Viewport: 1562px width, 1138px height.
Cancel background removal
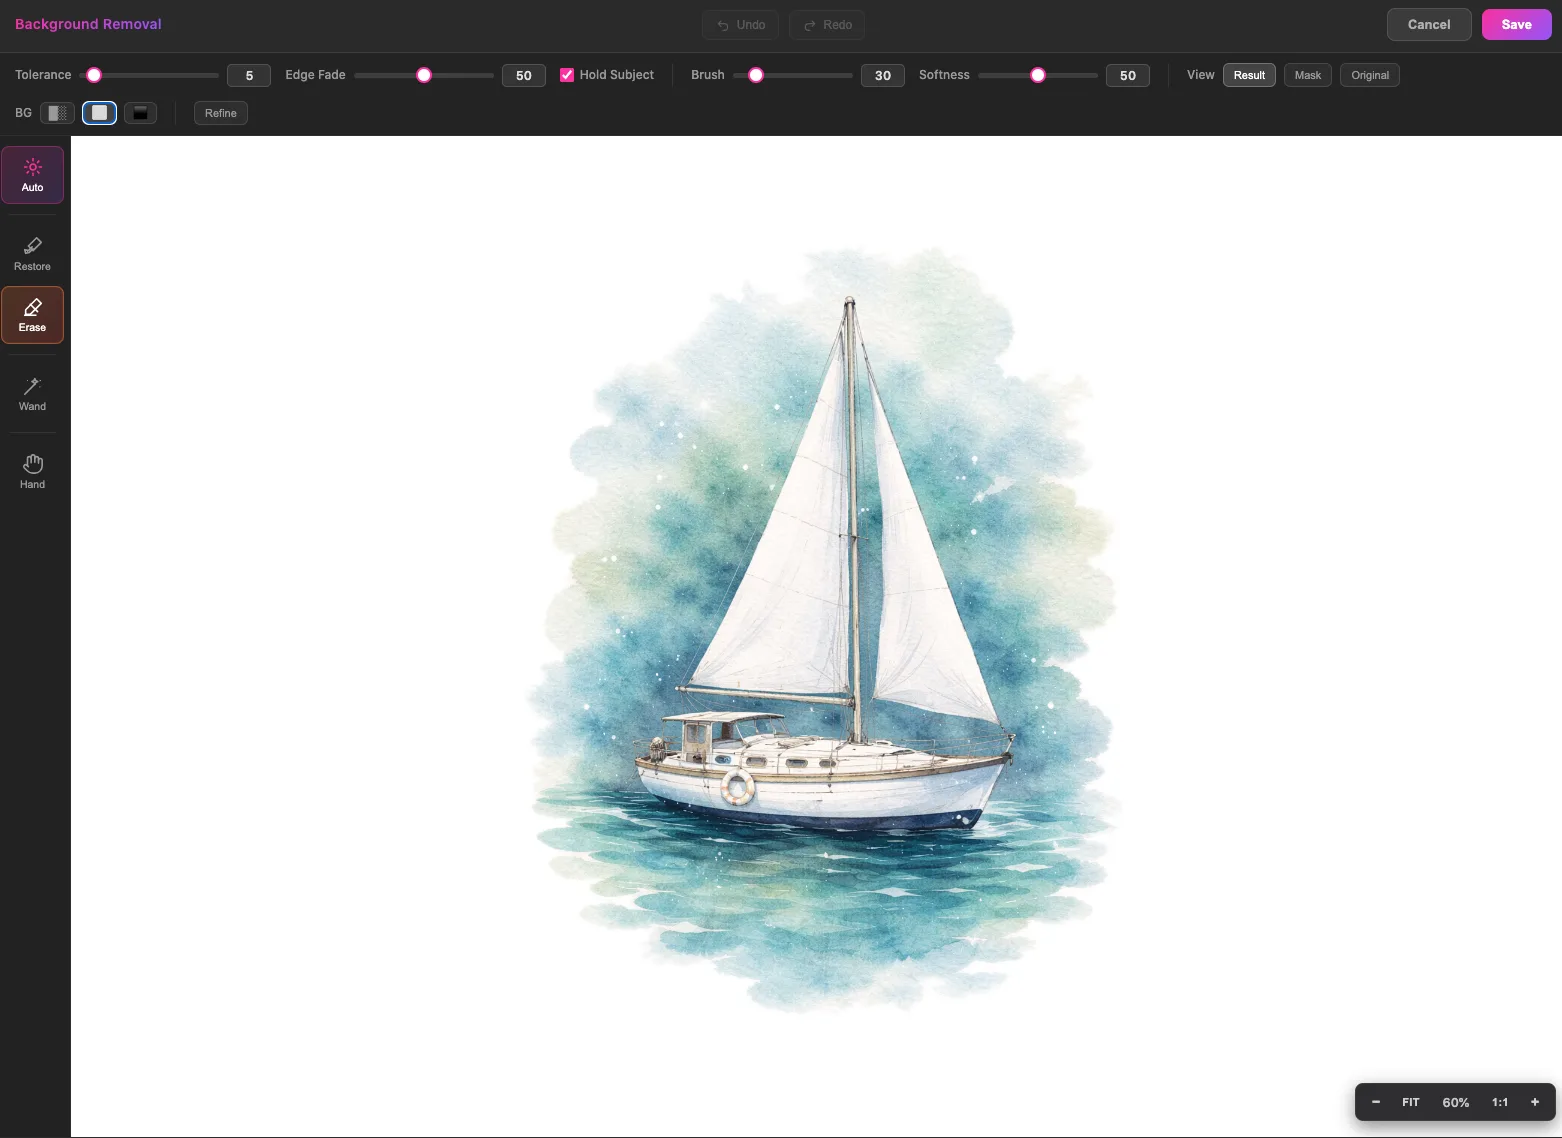coord(1429,25)
